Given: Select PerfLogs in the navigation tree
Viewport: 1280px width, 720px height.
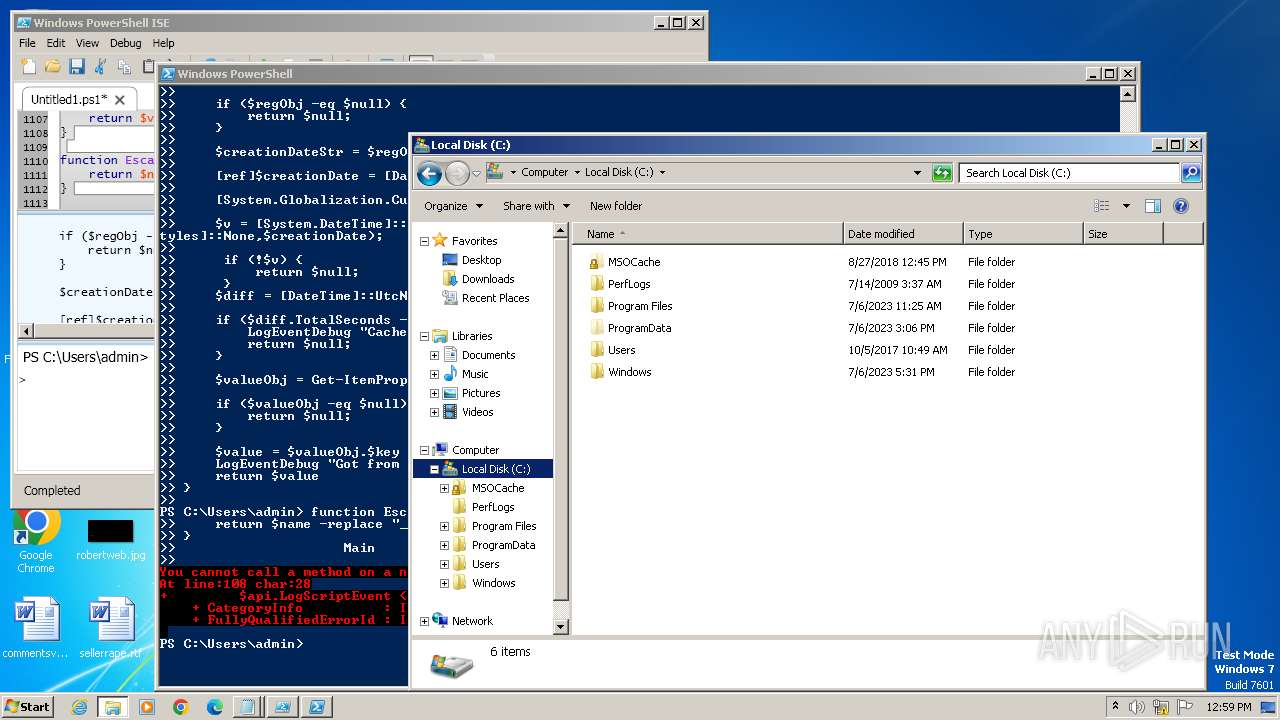Looking at the screenshot, I should pos(493,507).
